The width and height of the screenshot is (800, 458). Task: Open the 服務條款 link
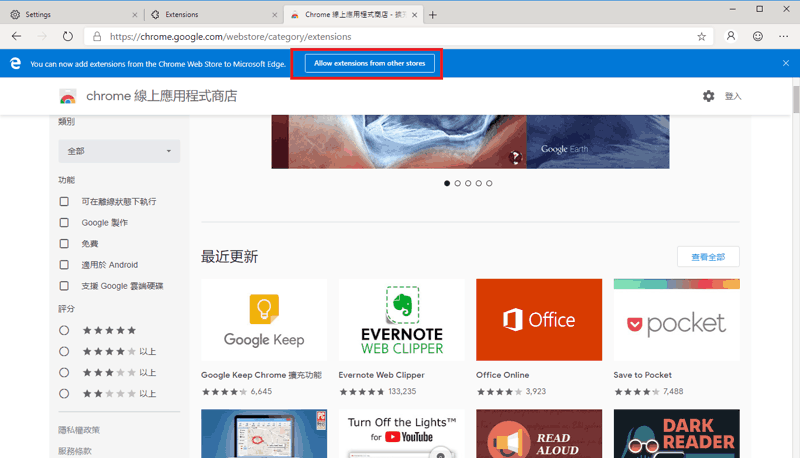75,451
